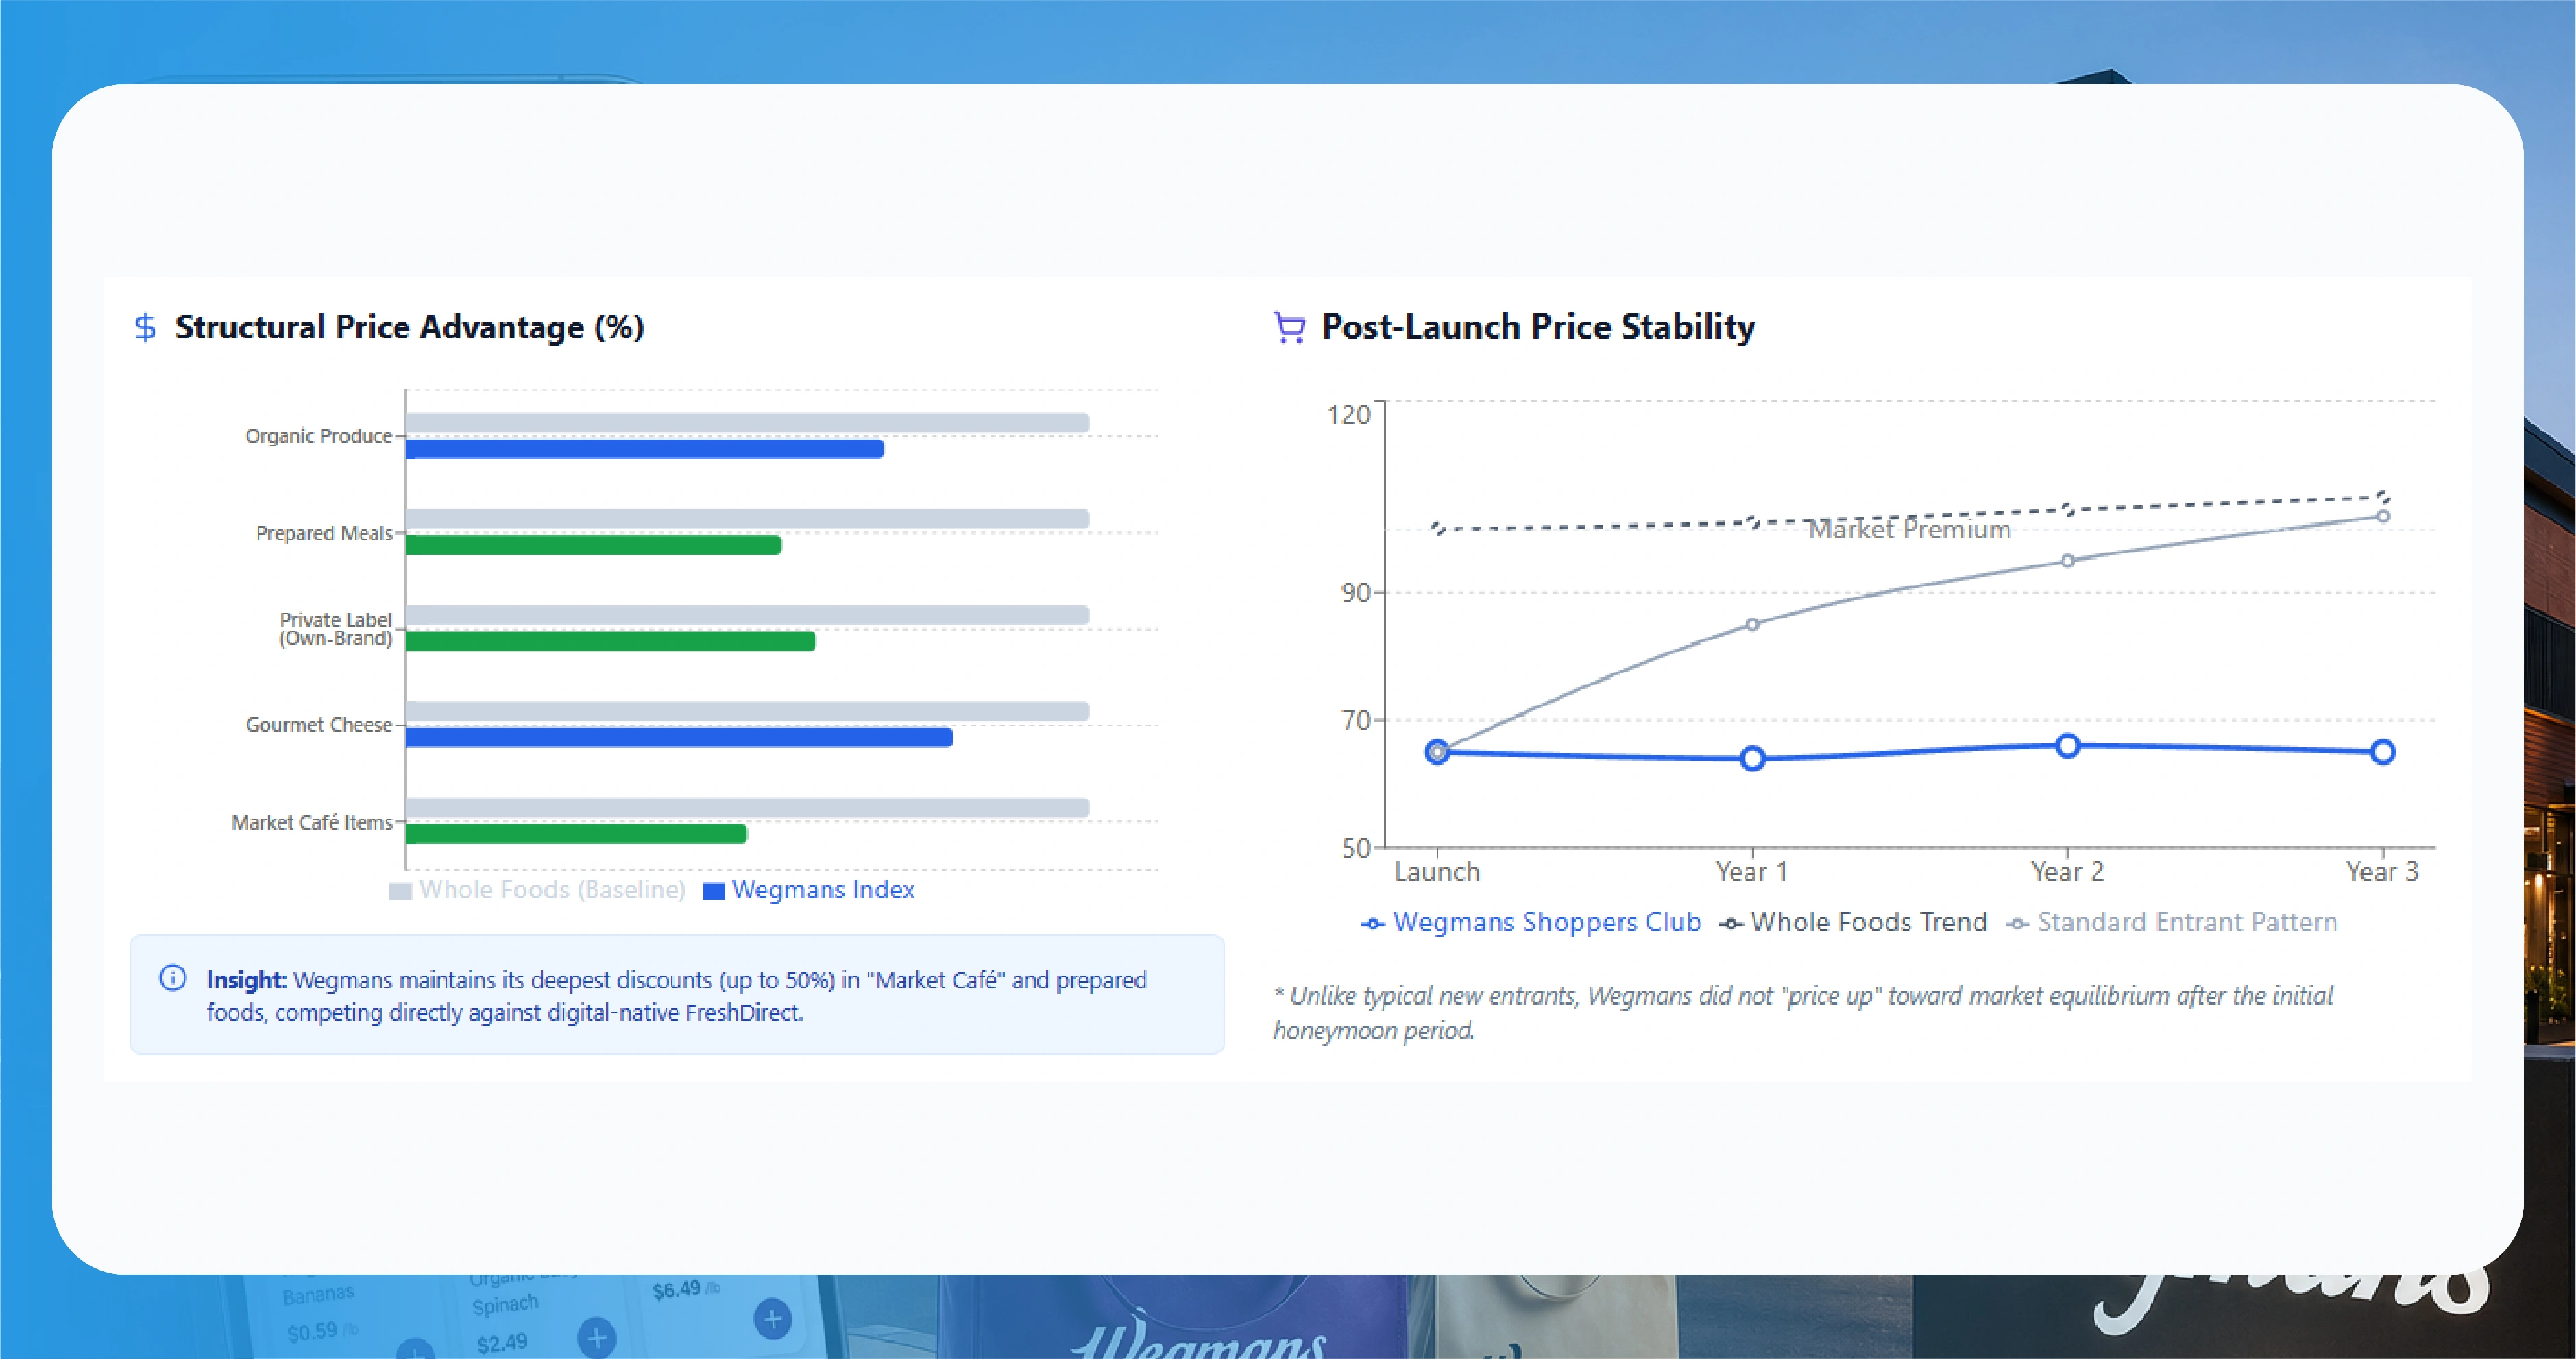The height and width of the screenshot is (1359, 2576).
Task: Click the green Private Label Wegmans bar
Action: (610, 641)
